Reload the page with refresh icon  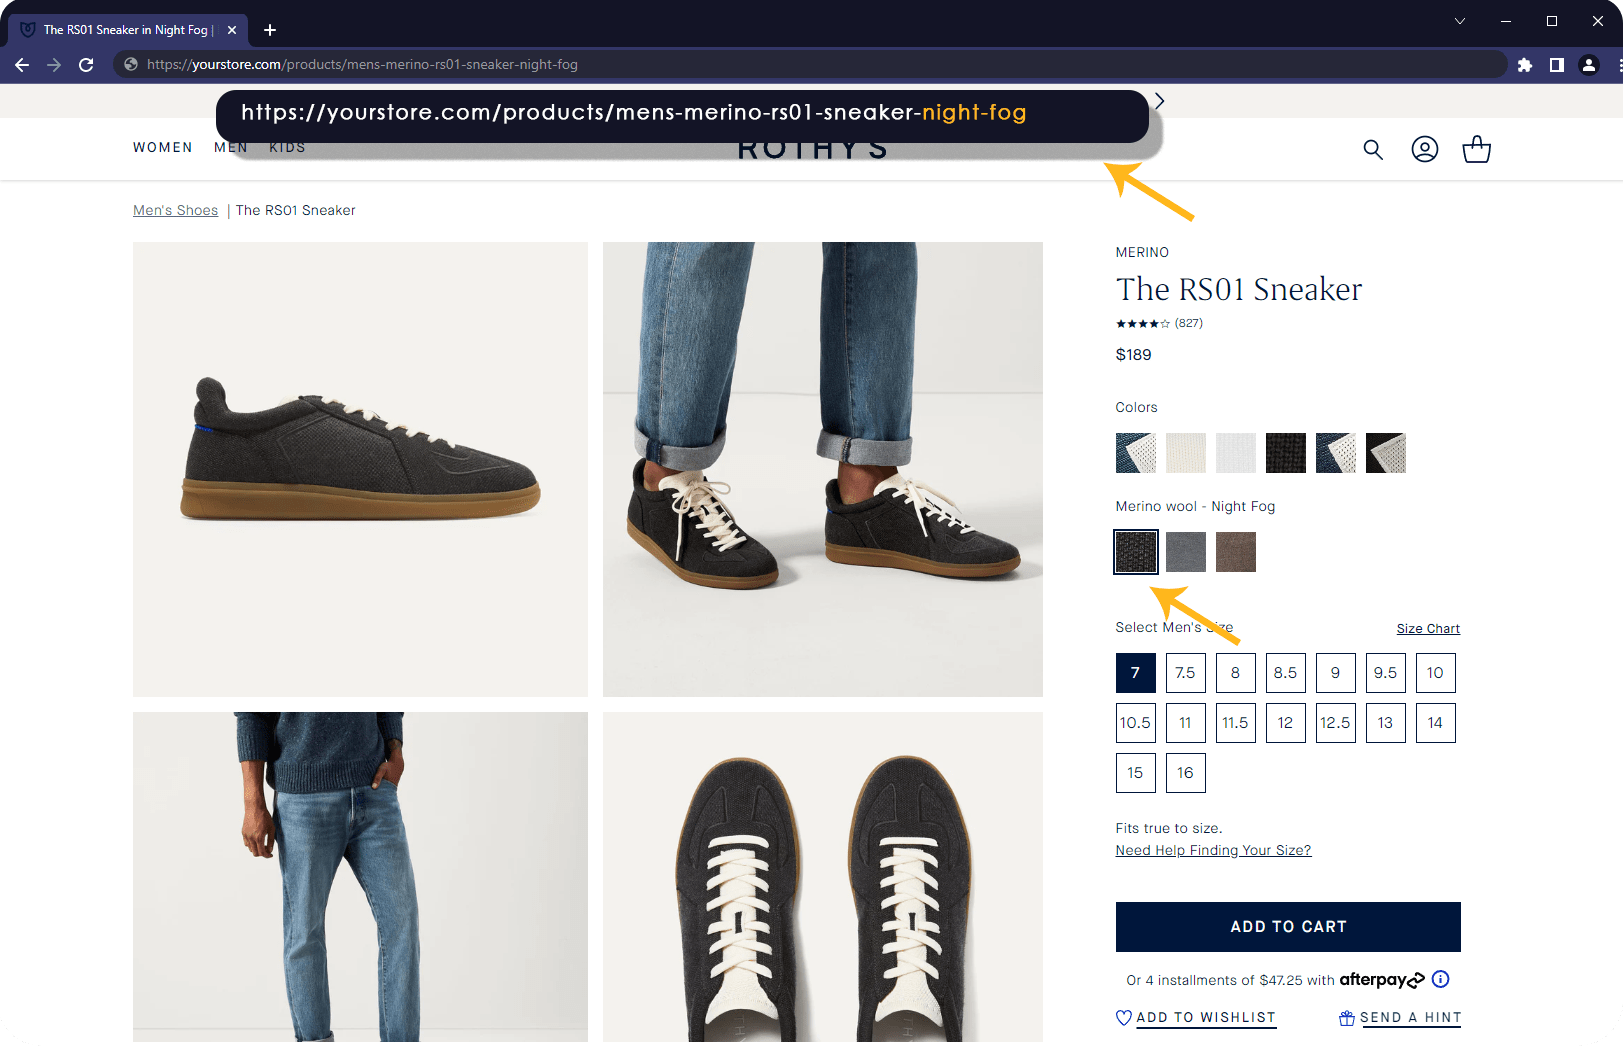(x=86, y=64)
